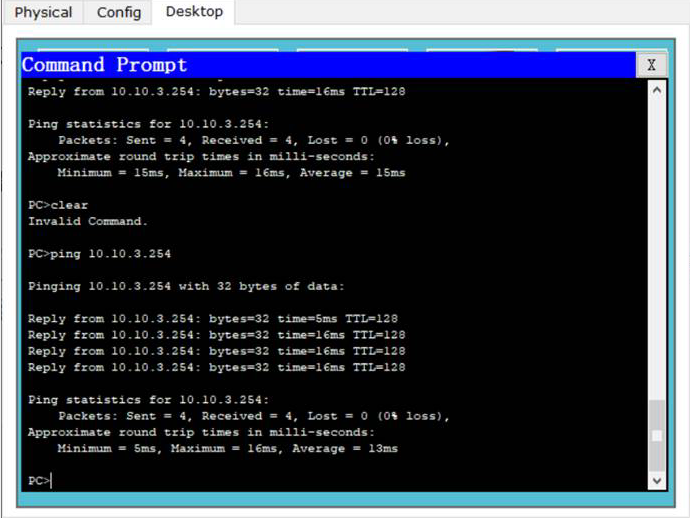Switch to the Physical tab
690x518 pixels.
tap(43, 12)
